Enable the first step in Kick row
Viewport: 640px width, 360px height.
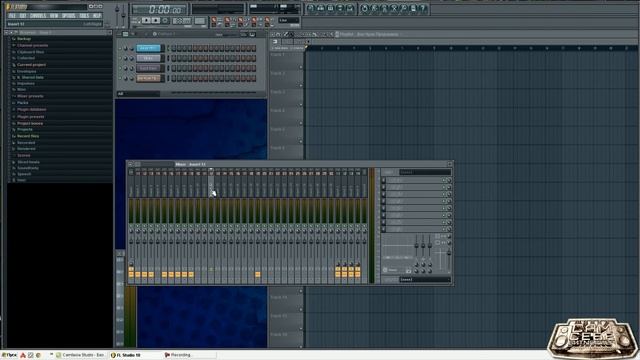tap(173, 48)
